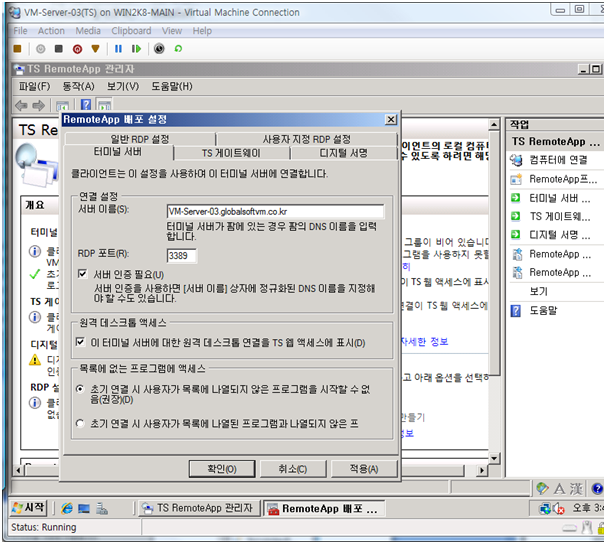
Task: Click the red Shut Down toolbar icon
Action: pos(77,49)
